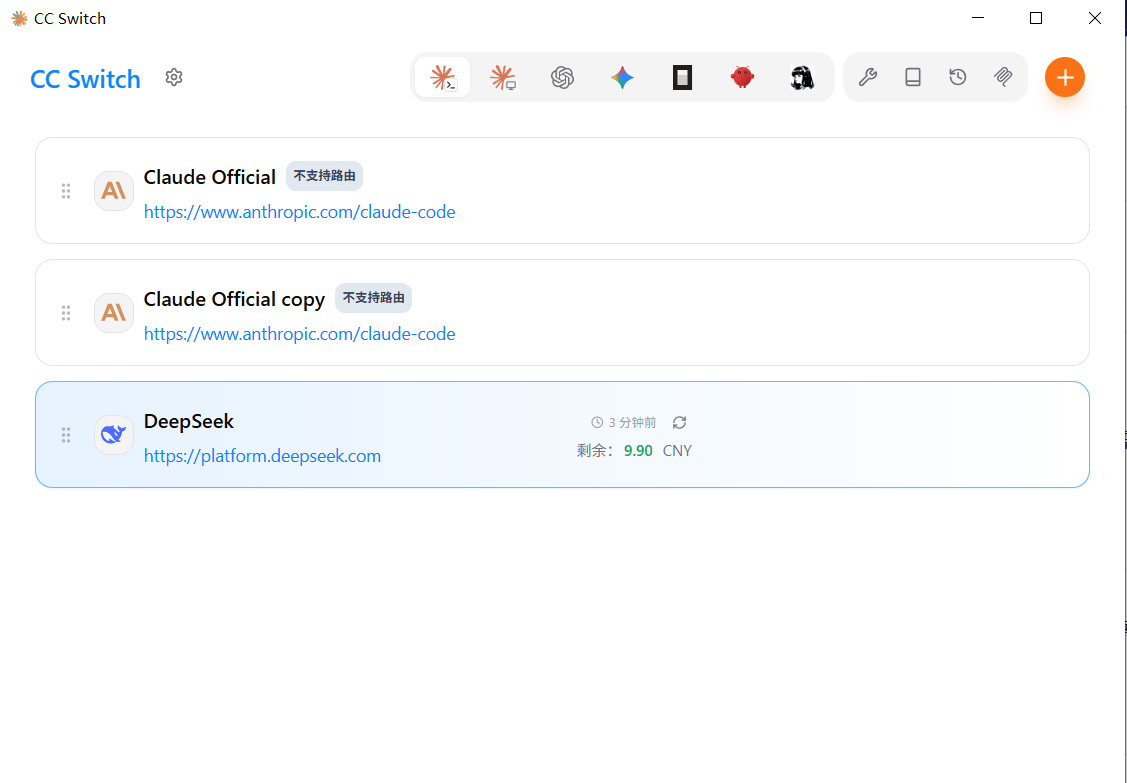Screen dimensions: 1127x783
Task: Open the book prompts icon
Action: pyautogui.click(x=913, y=77)
